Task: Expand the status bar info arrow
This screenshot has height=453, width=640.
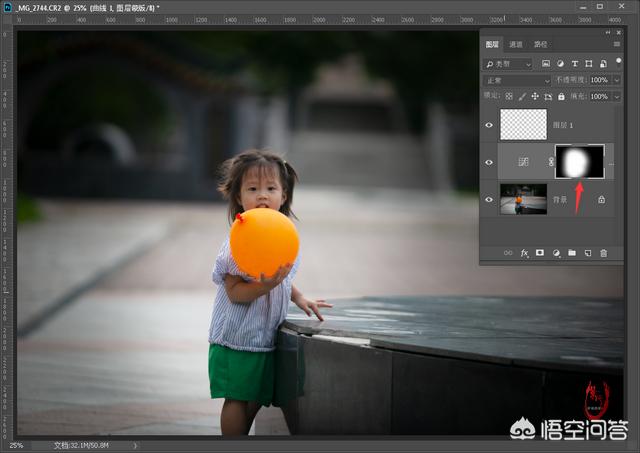Action: (135, 445)
